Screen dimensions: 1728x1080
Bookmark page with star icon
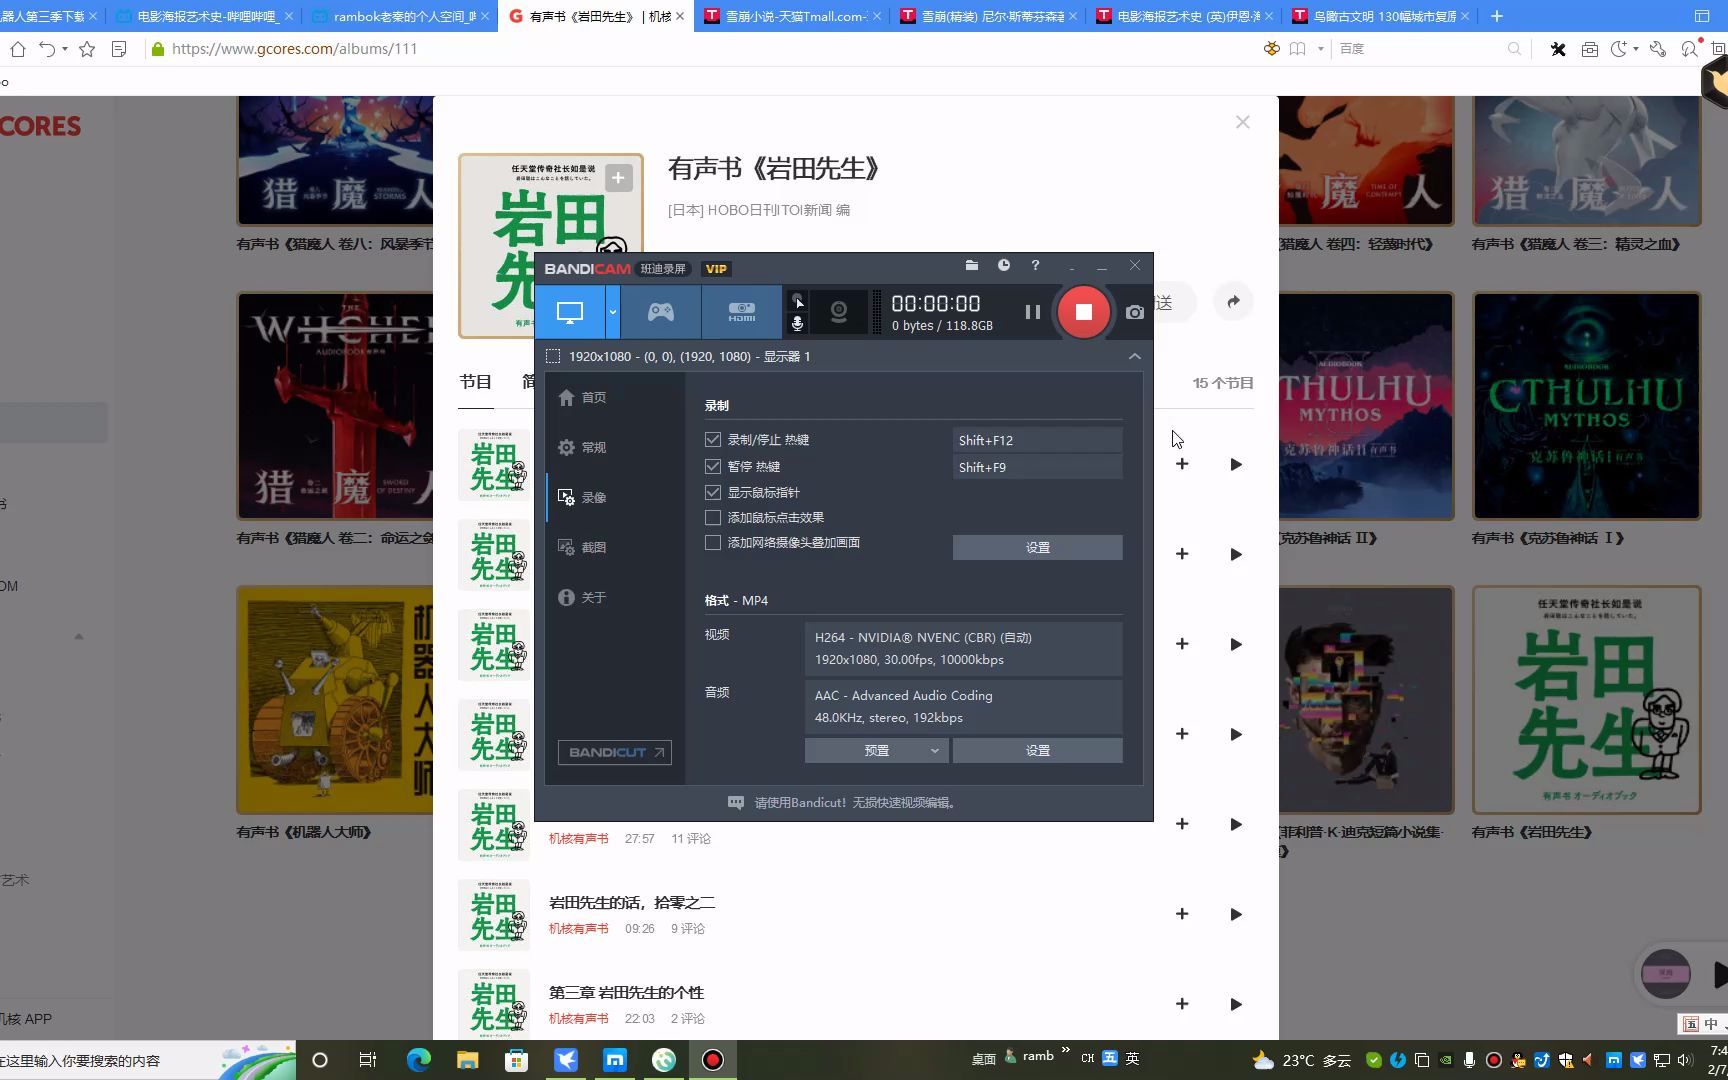(x=87, y=48)
